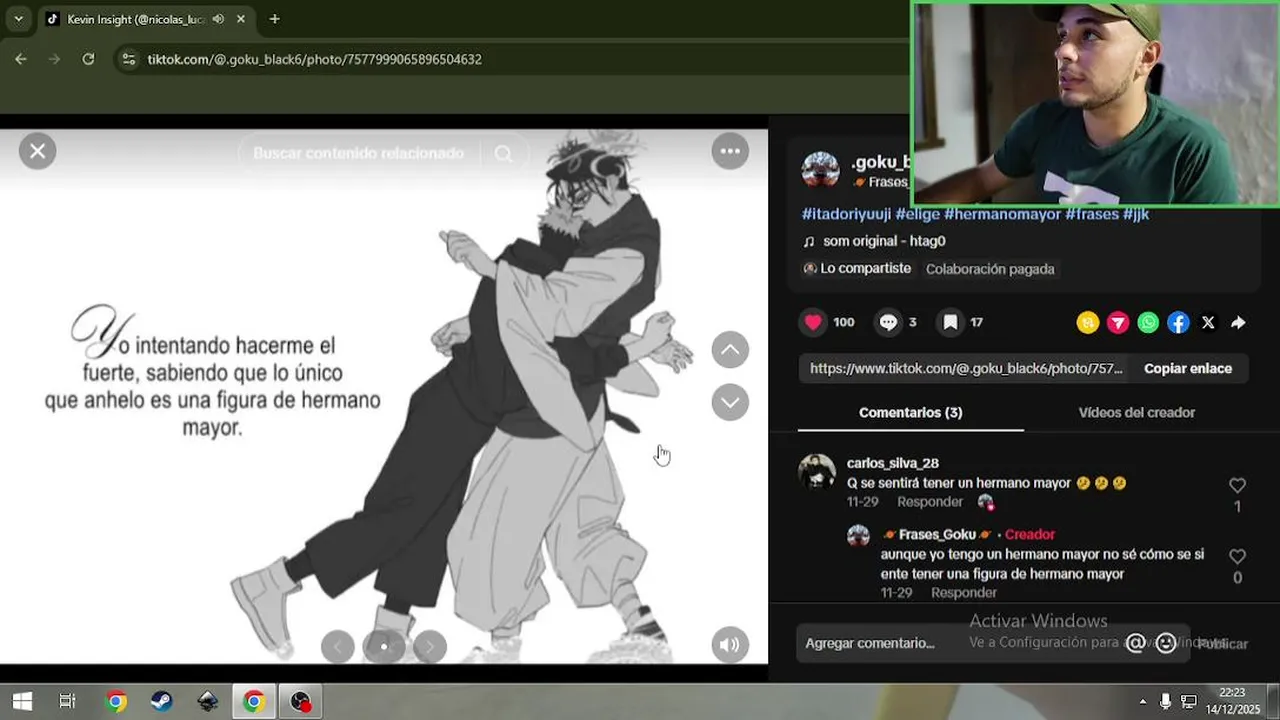1280x720 pixels.
Task: Switch to the 'Comentarios (3)' tab
Action: (x=910, y=412)
